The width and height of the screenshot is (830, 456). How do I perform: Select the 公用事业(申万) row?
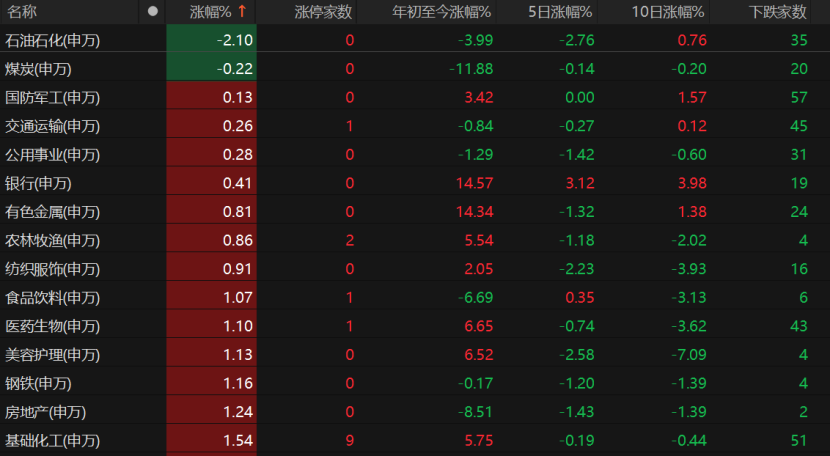(x=415, y=154)
